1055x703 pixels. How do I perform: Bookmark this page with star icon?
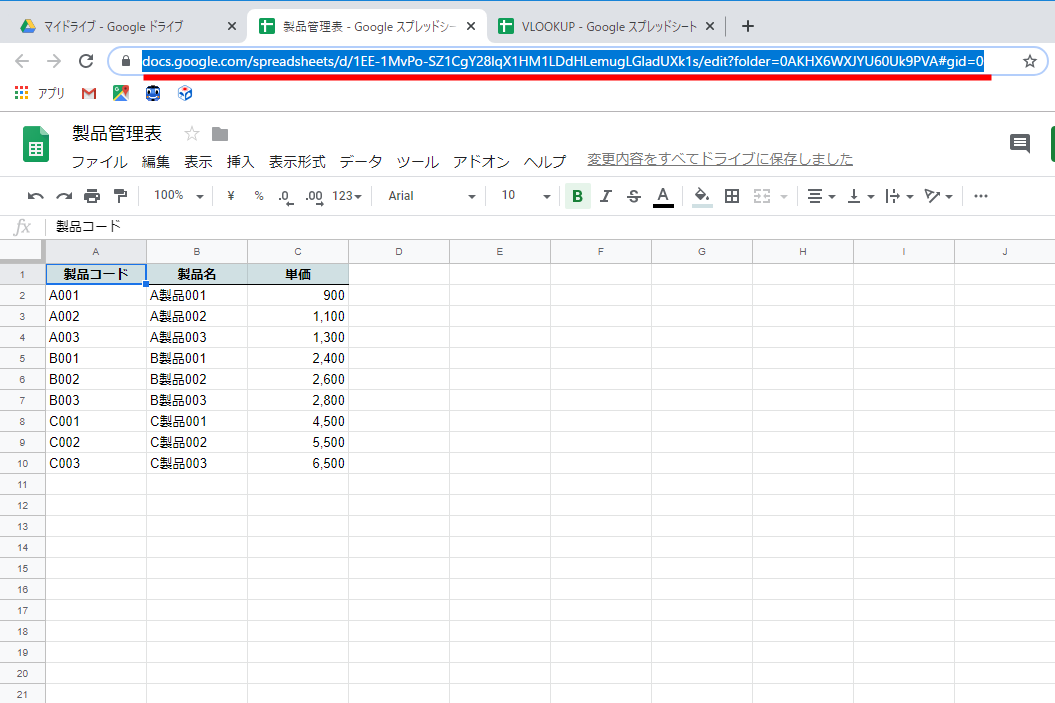[1029, 61]
